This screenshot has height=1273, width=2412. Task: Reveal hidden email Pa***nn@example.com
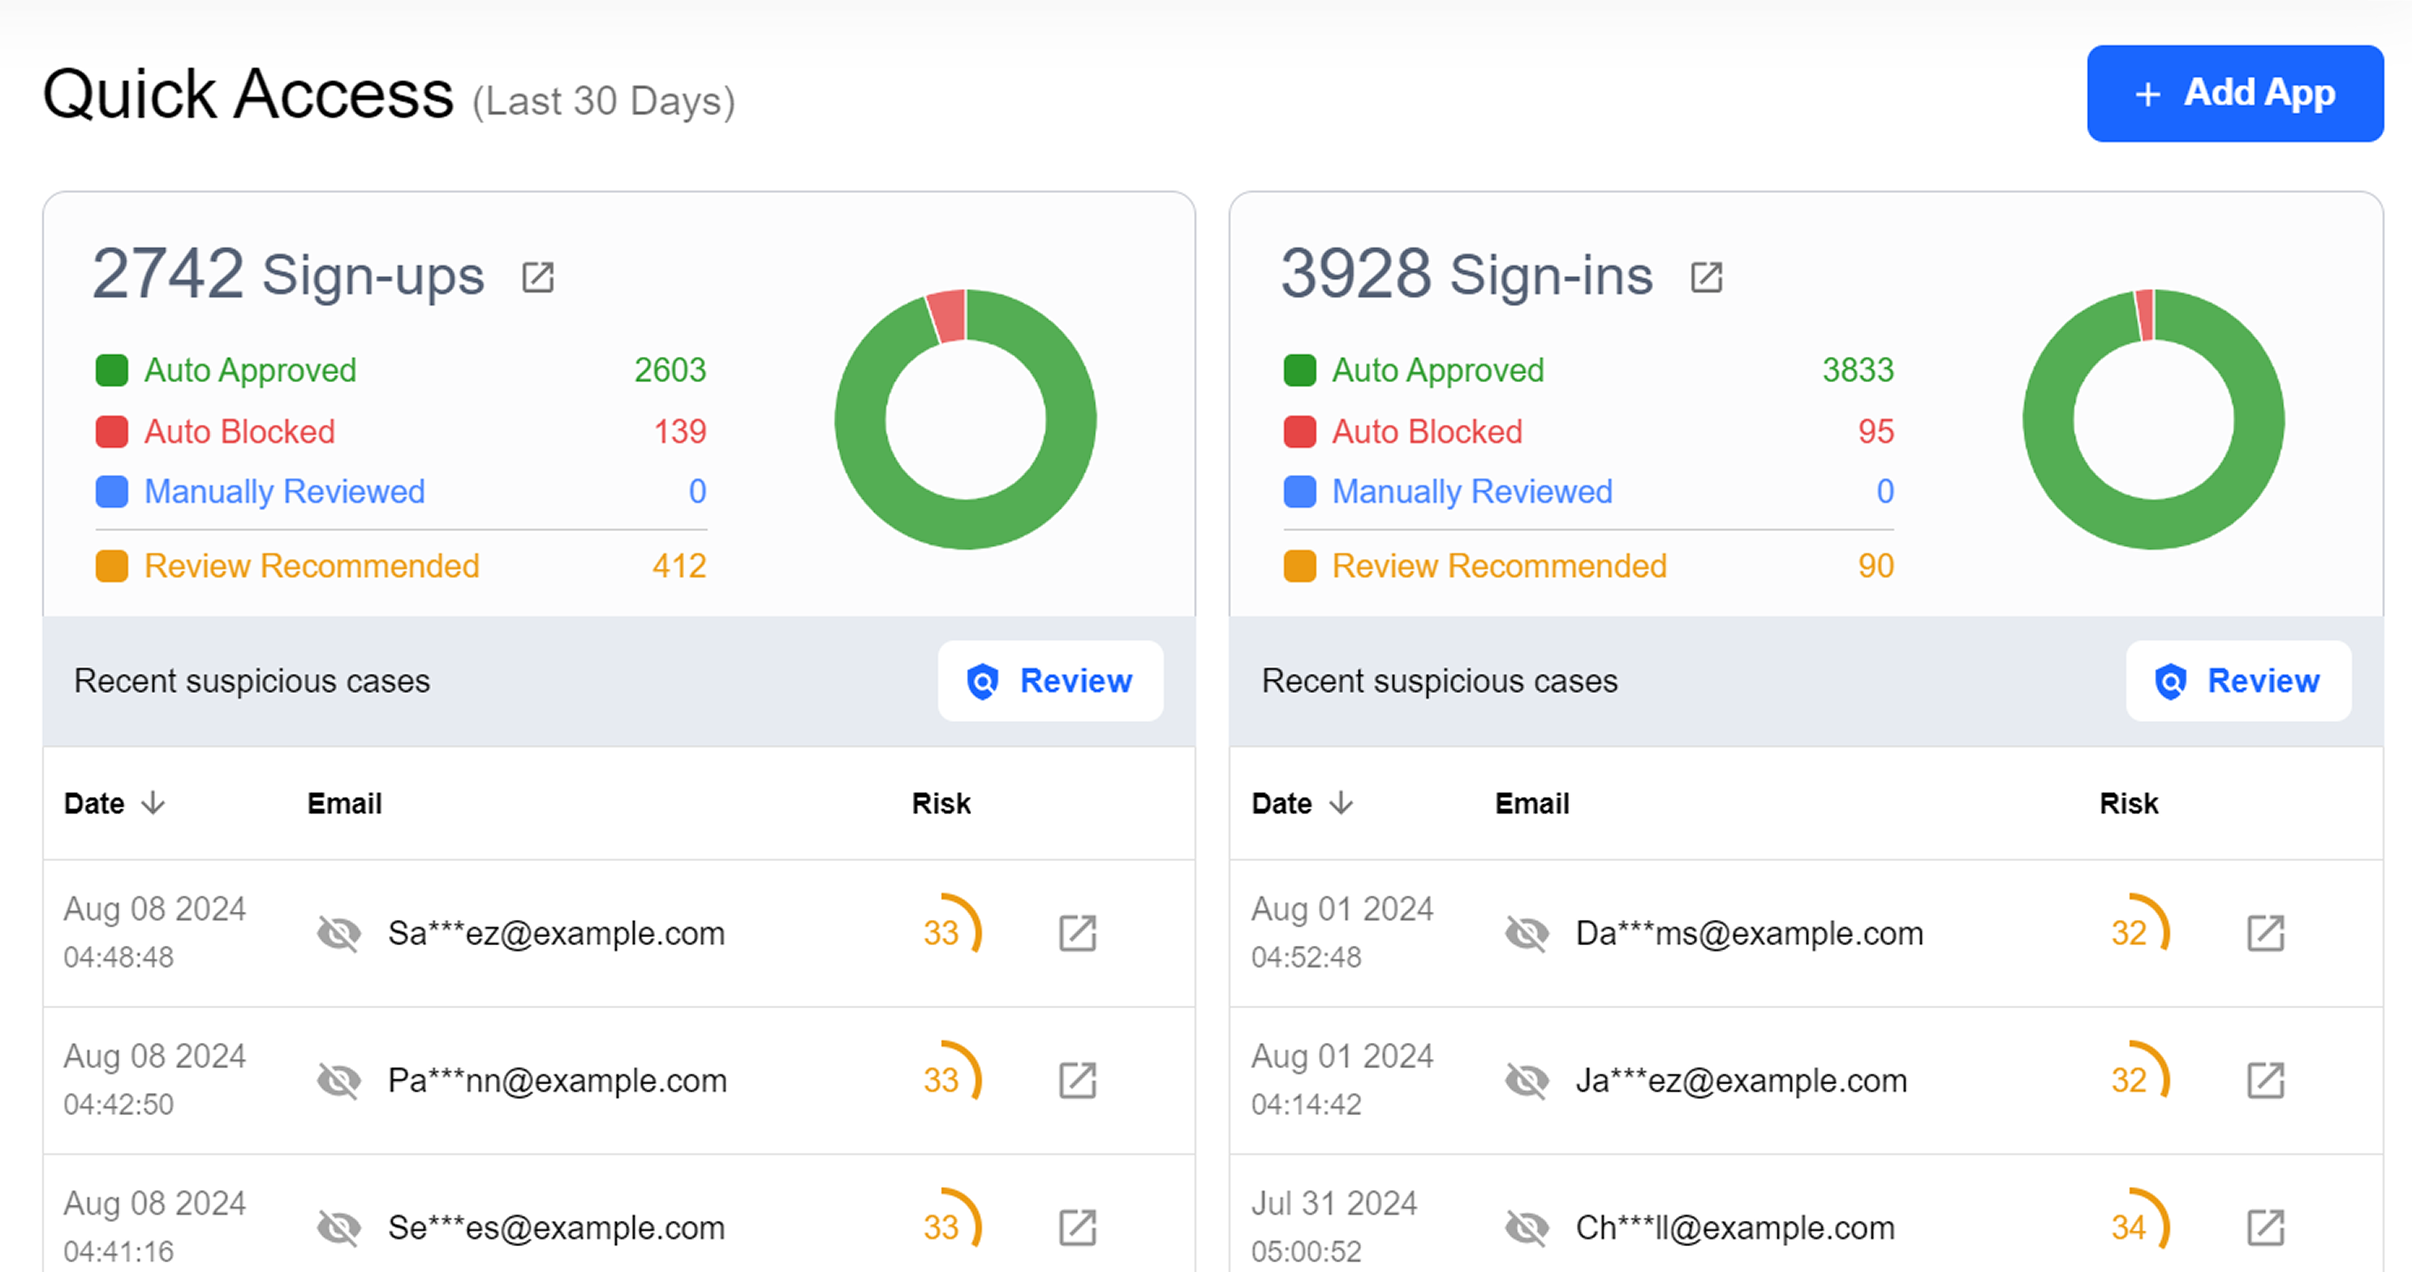coord(339,1080)
